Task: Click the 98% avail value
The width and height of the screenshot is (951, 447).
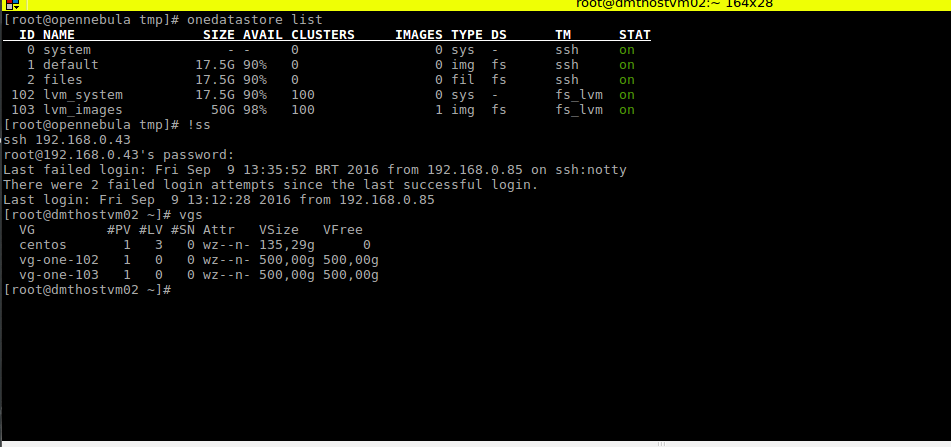Action: pyautogui.click(x=255, y=110)
